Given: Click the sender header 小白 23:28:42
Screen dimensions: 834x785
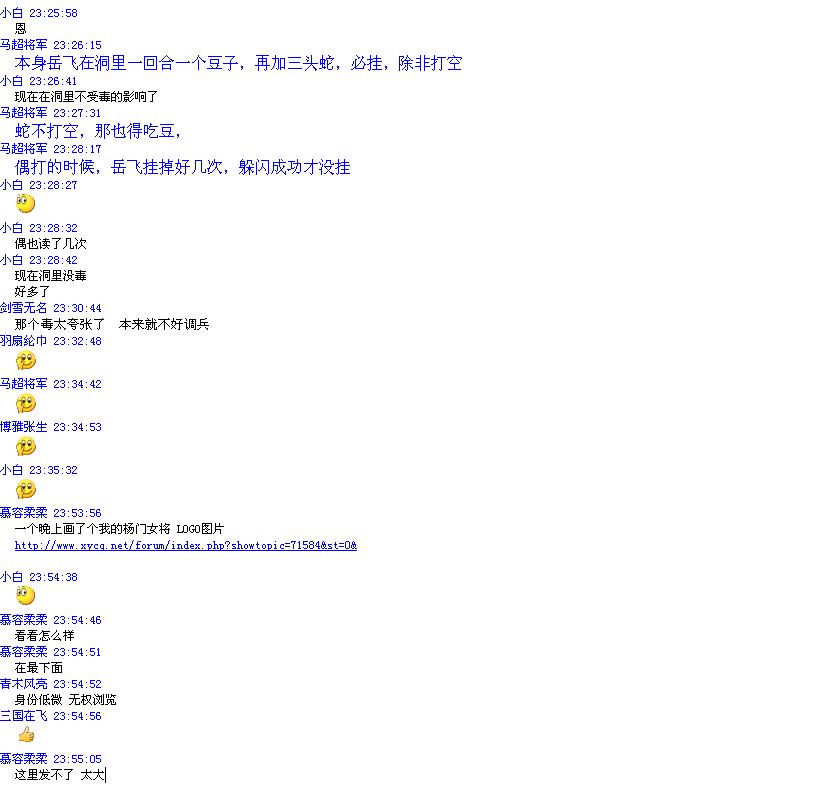Looking at the screenshot, I should click(39, 260).
